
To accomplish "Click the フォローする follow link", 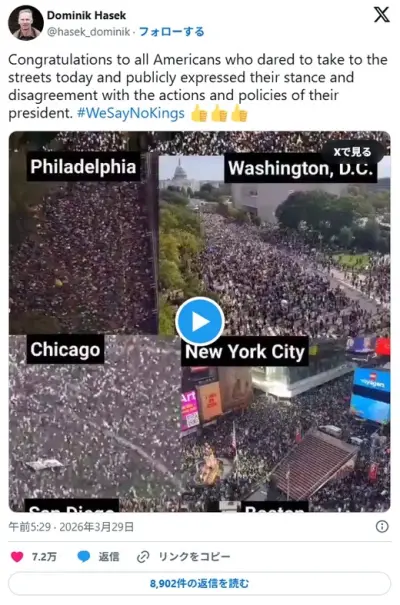I will pos(171,32).
